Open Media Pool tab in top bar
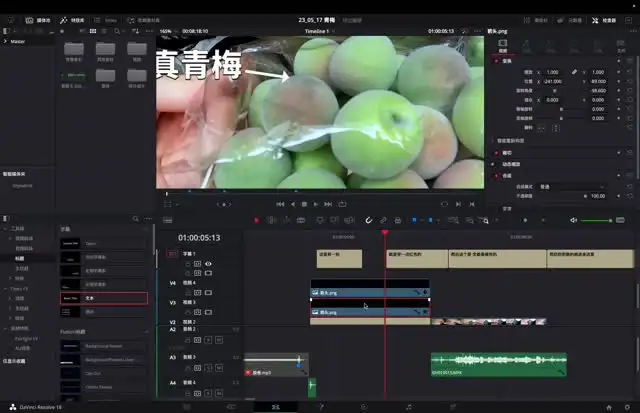Screen dimensions: 640x413 tap(37, 19)
